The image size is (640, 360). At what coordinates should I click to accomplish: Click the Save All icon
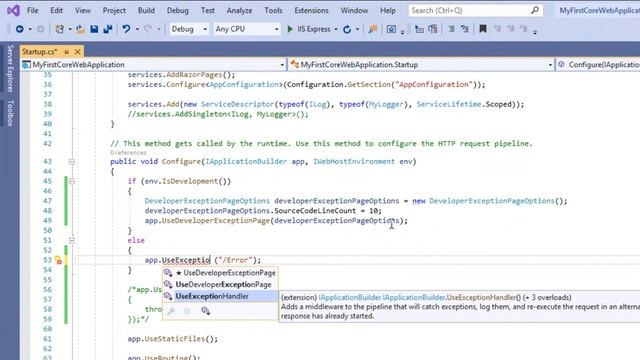108,29
